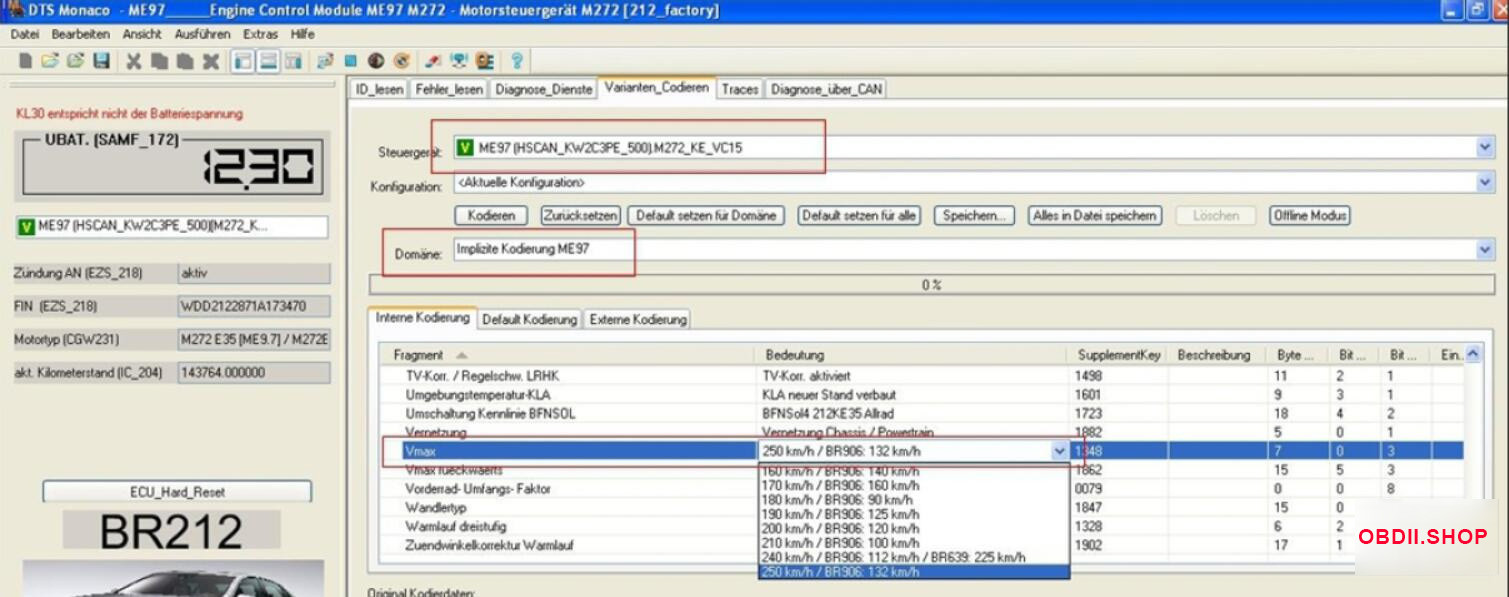The height and width of the screenshot is (597, 1509).
Task: Click the cut scissors toolbar icon
Action: click(x=133, y=62)
